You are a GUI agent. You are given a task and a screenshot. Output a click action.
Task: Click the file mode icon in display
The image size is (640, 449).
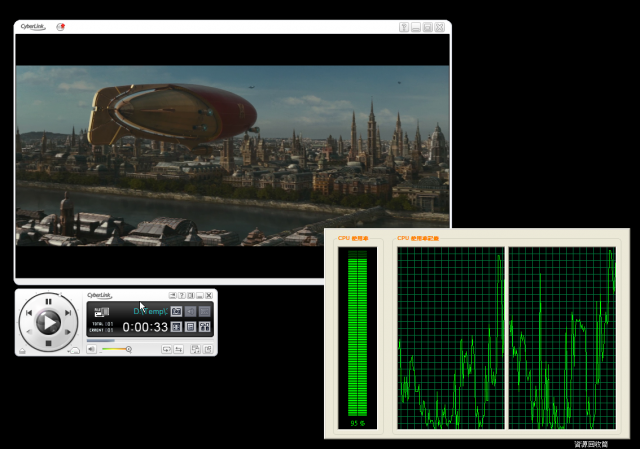[x=102, y=312]
